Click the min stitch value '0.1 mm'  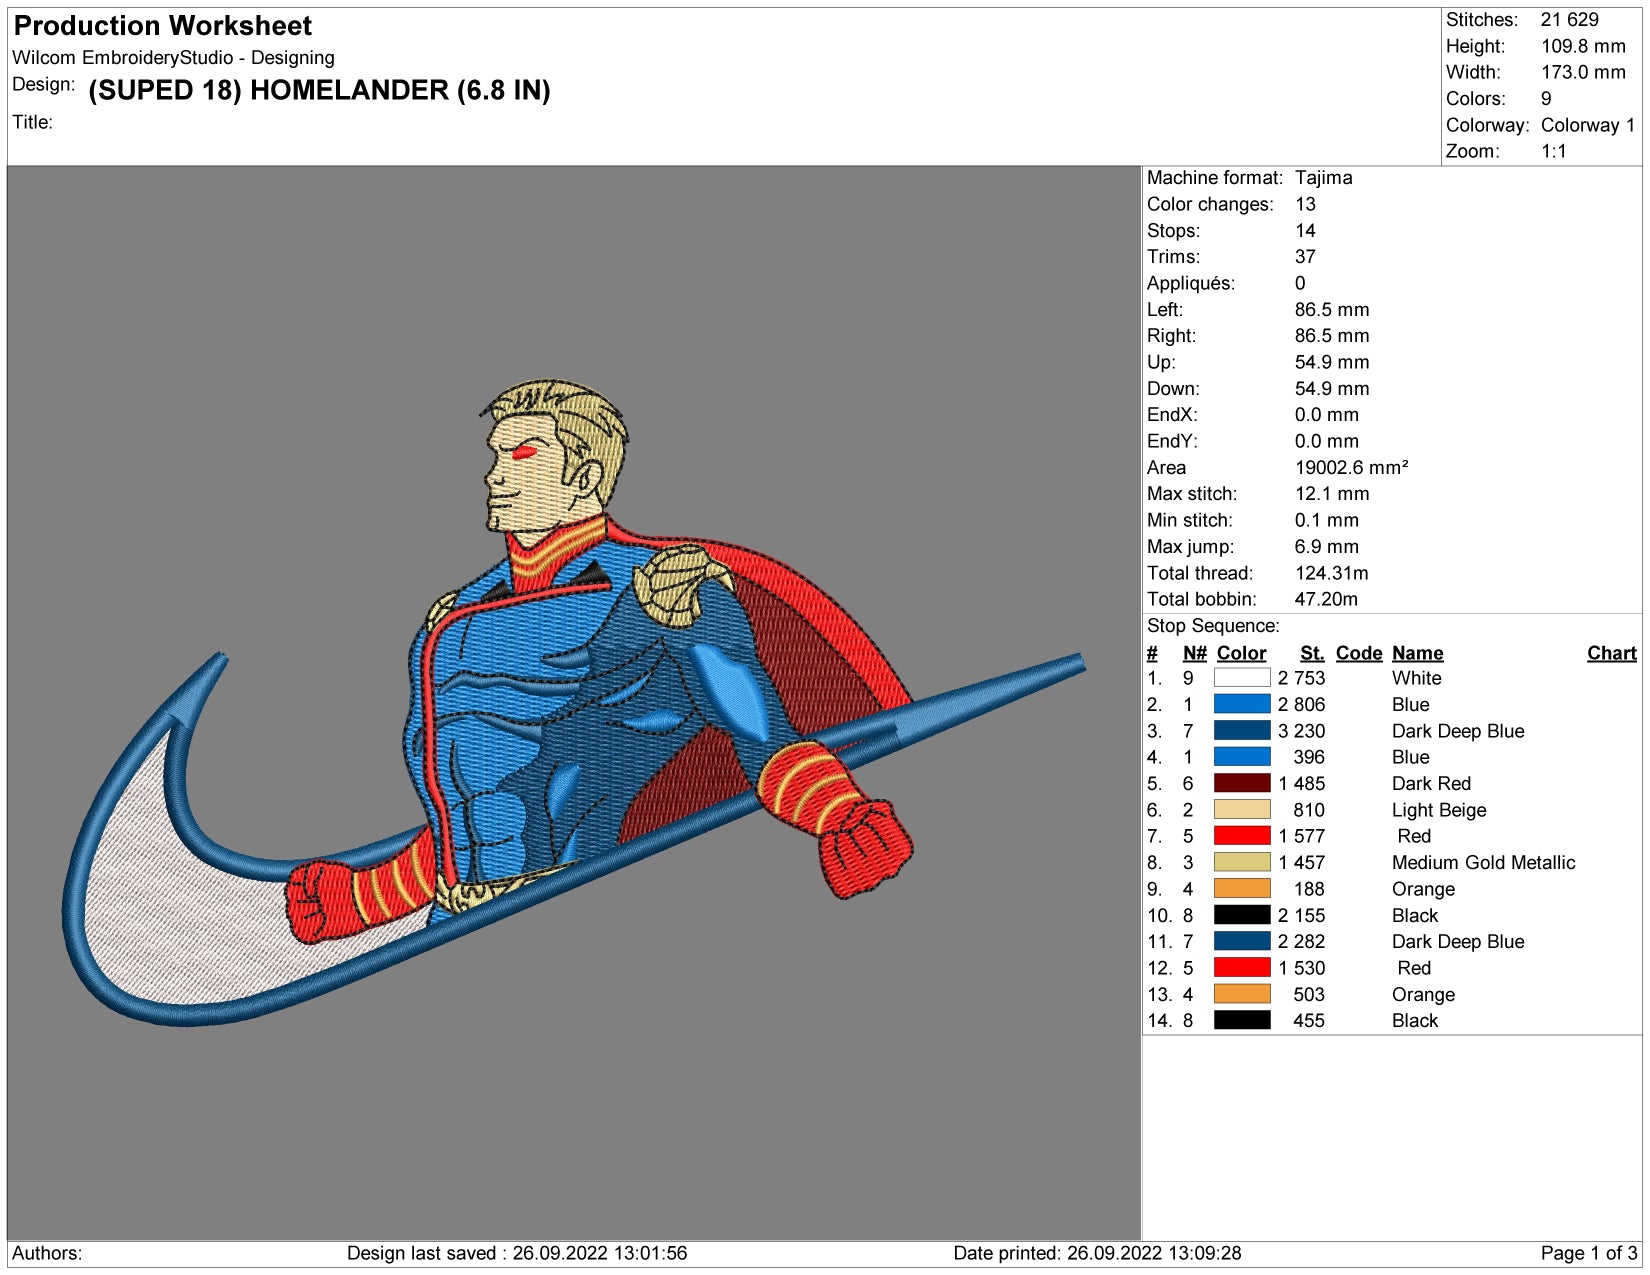pyautogui.click(x=1327, y=520)
